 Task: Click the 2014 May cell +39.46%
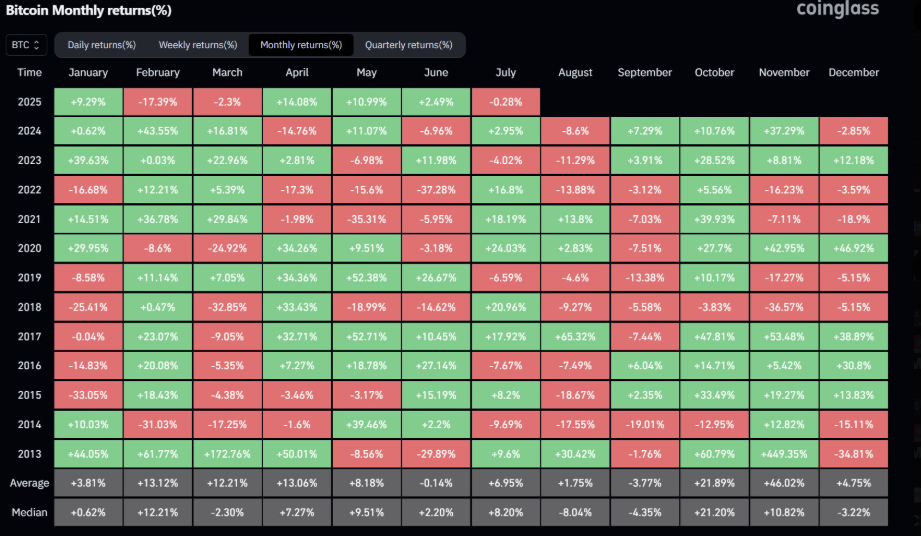pyautogui.click(x=367, y=424)
